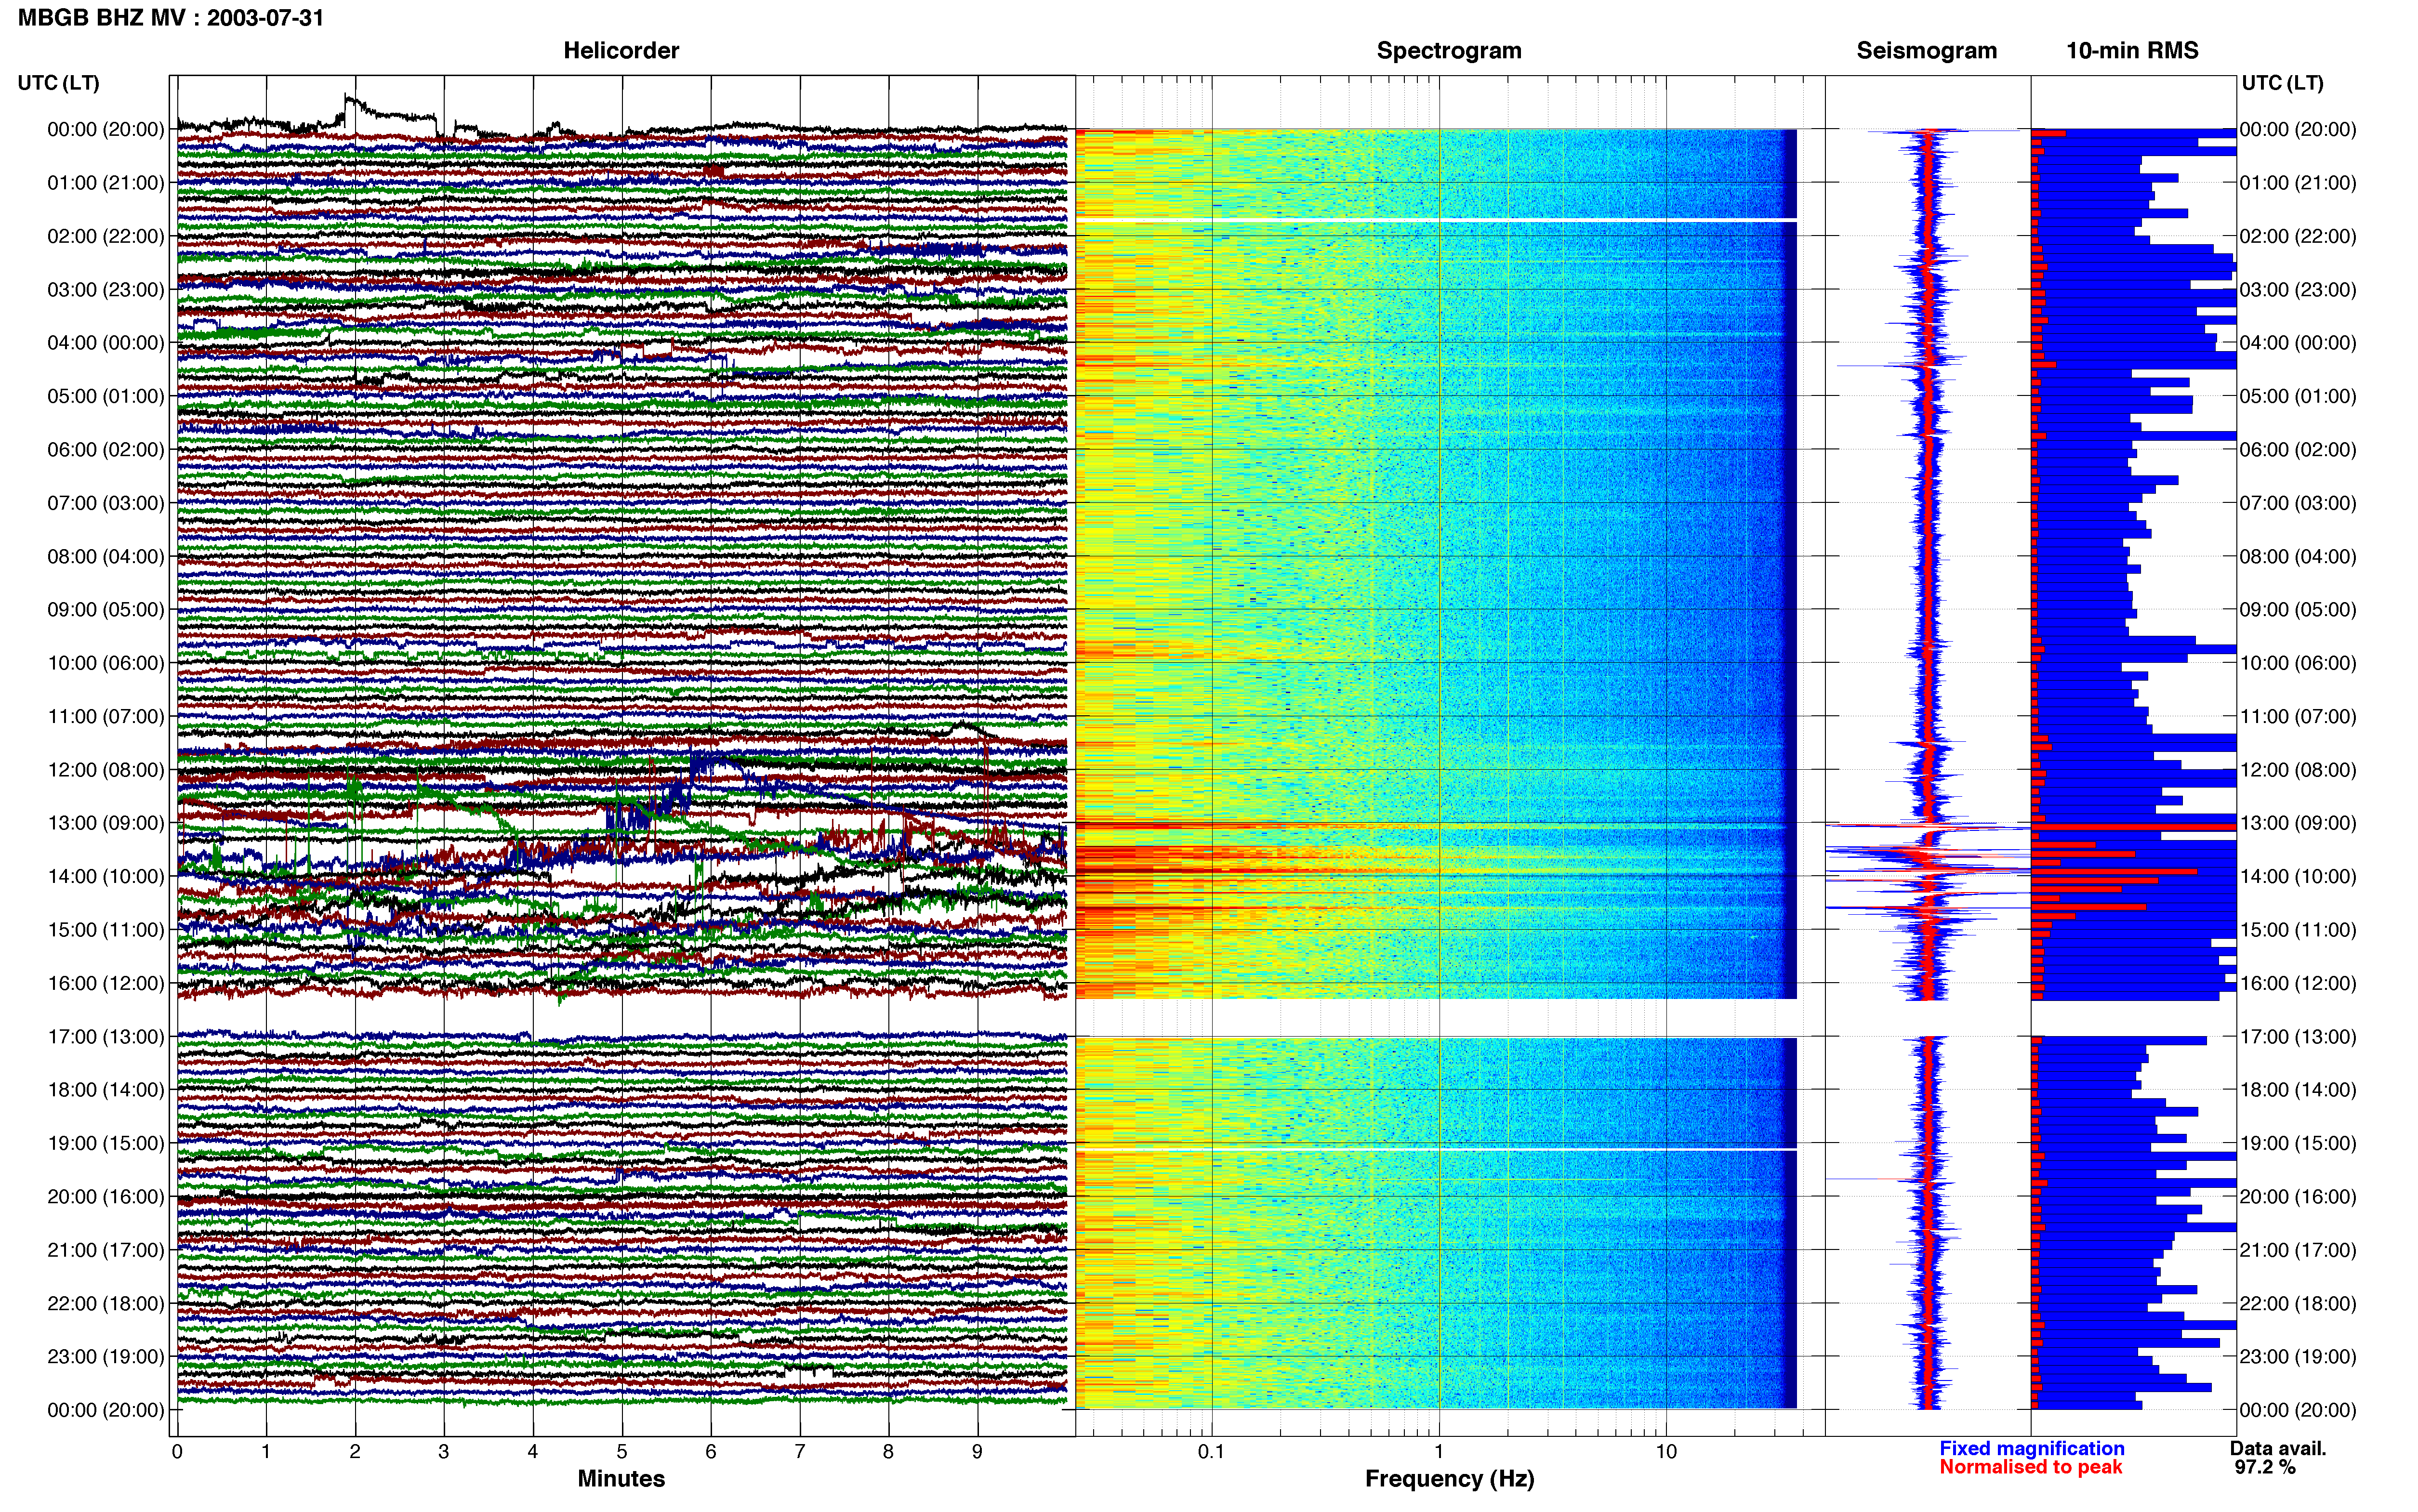Click Helicorder time label '07:00 (03:00)'
The image size is (2418, 1512).
pyautogui.click(x=106, y=503)
